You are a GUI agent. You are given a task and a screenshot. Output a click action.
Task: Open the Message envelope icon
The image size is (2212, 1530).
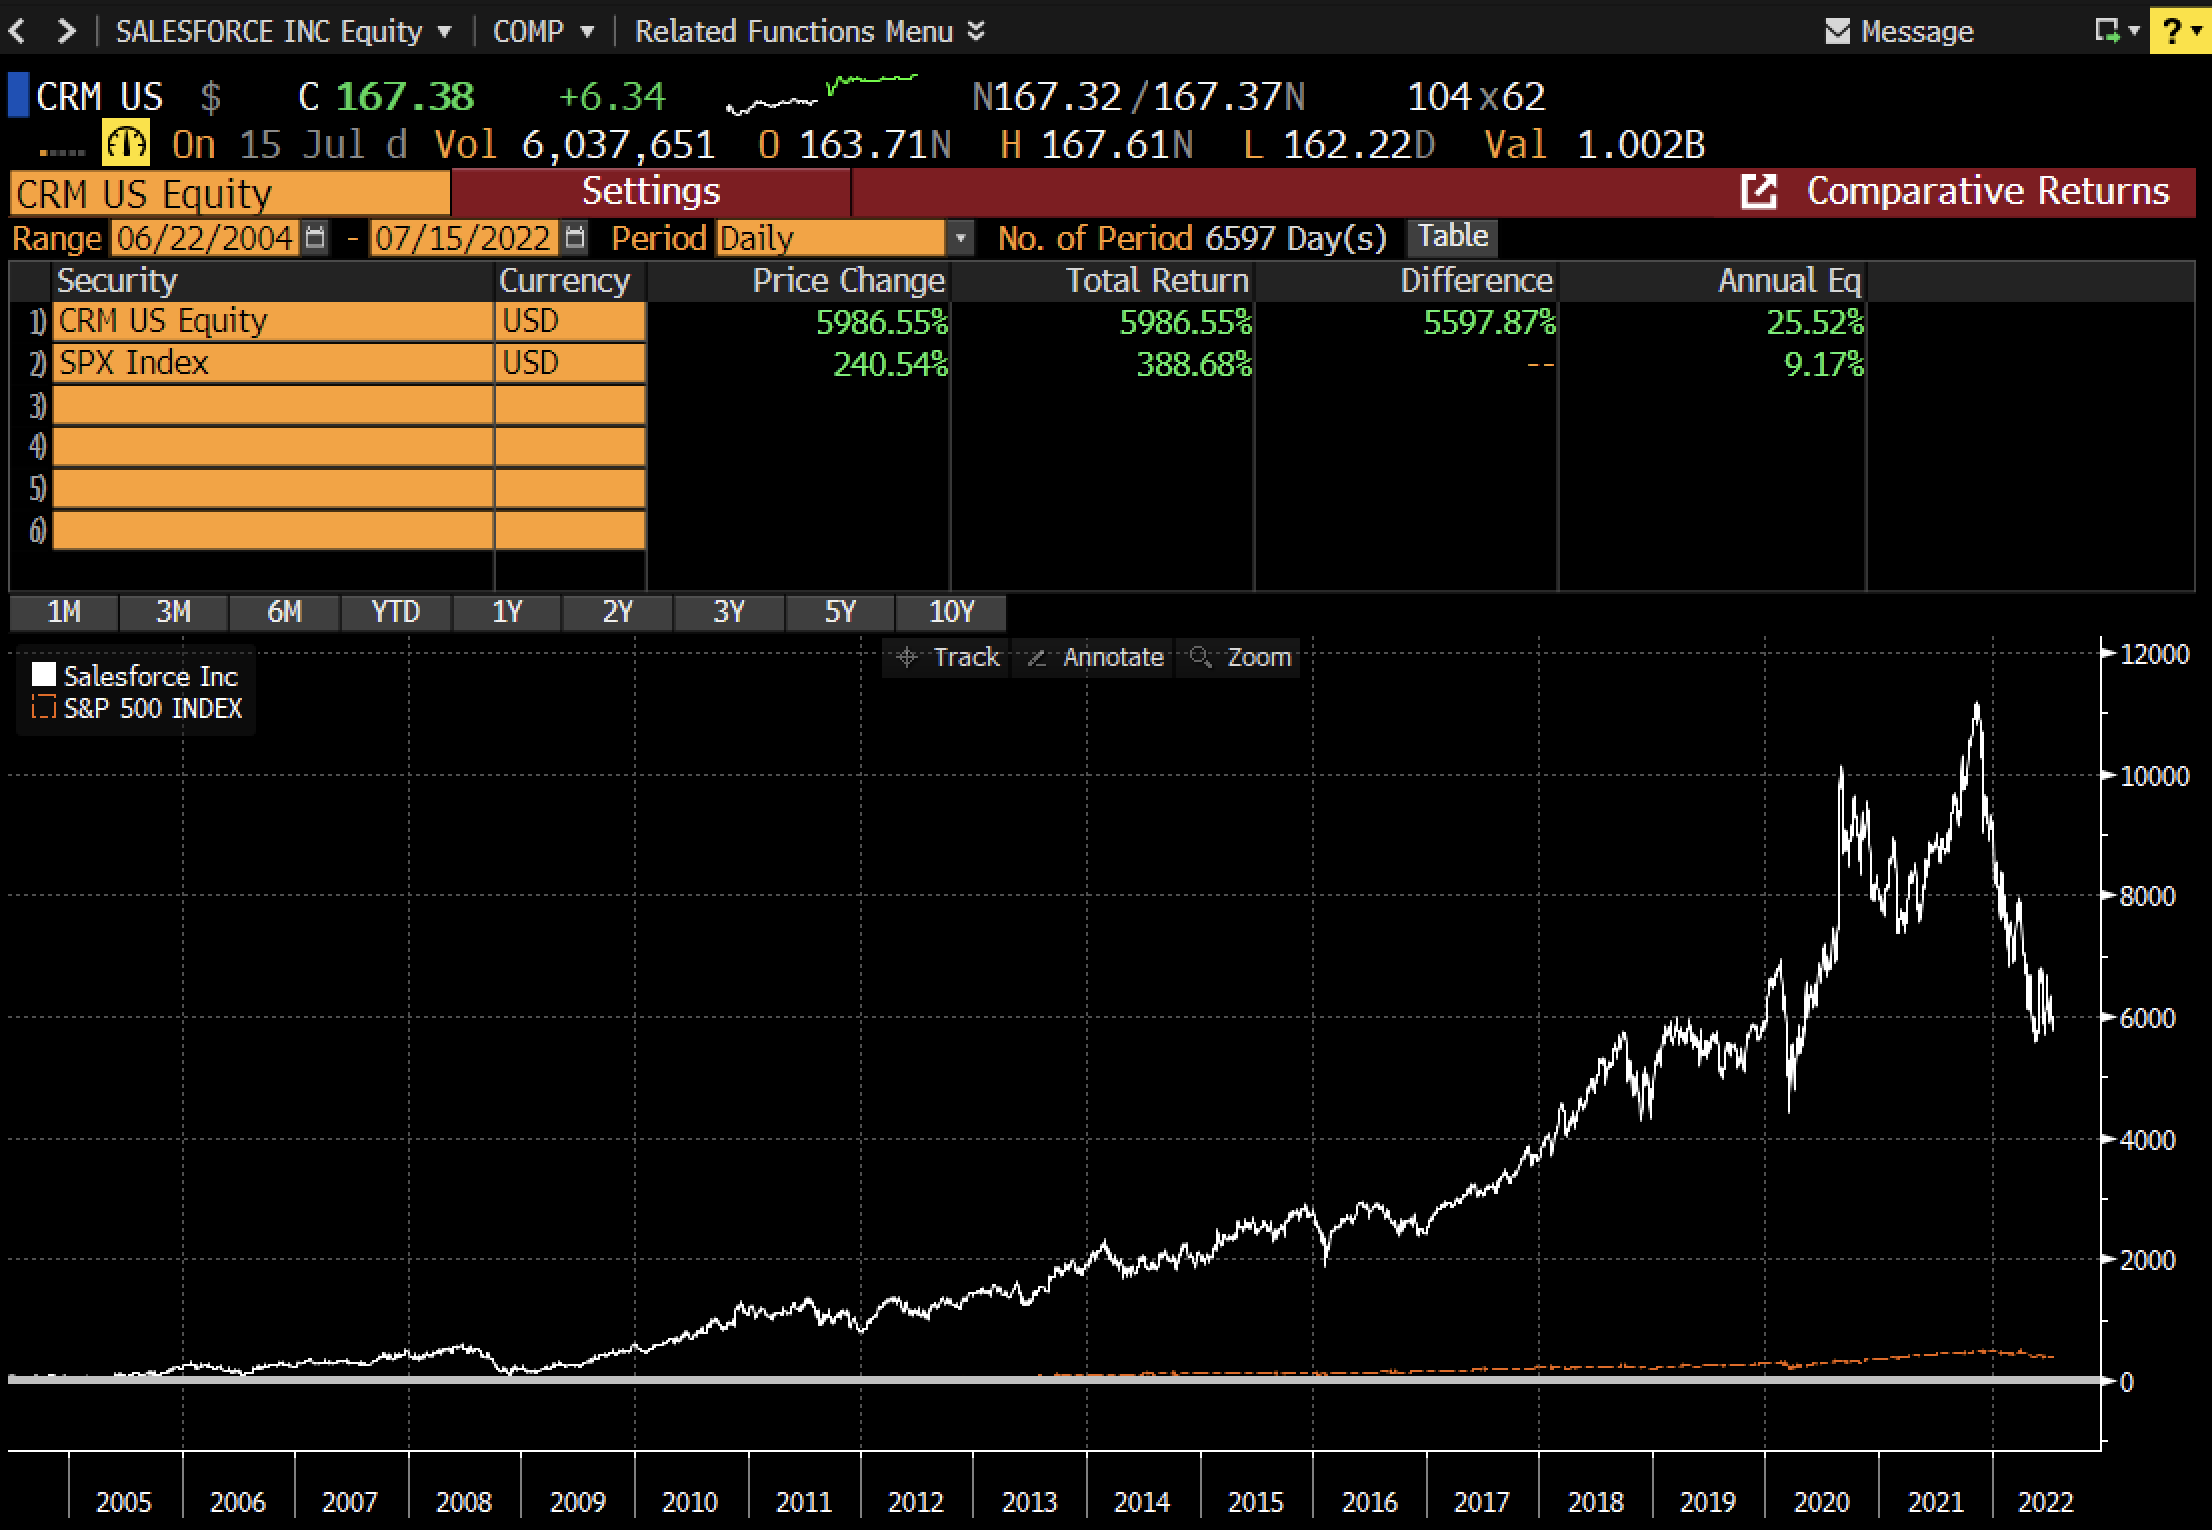pos(1837,32)
